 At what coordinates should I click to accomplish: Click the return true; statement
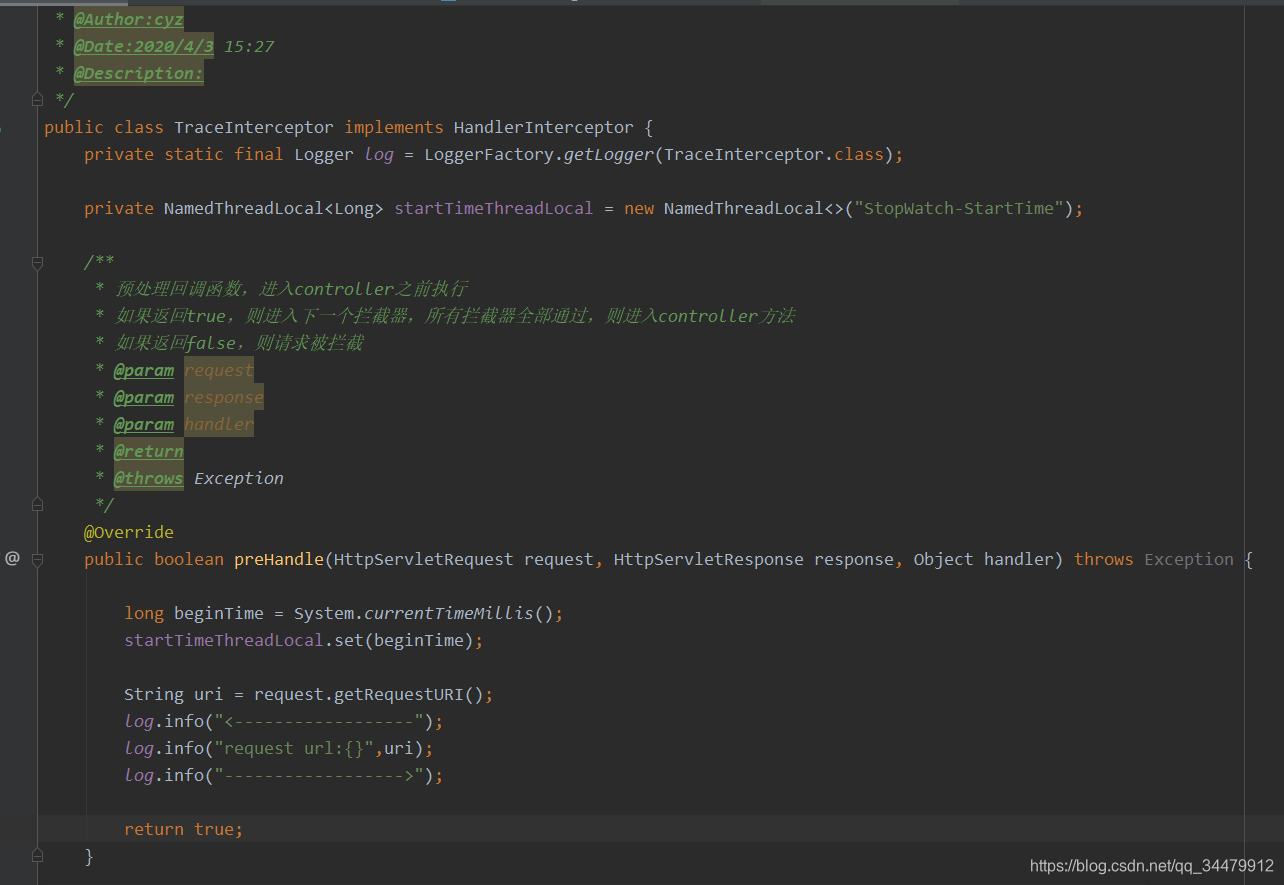tap(184, 829)
